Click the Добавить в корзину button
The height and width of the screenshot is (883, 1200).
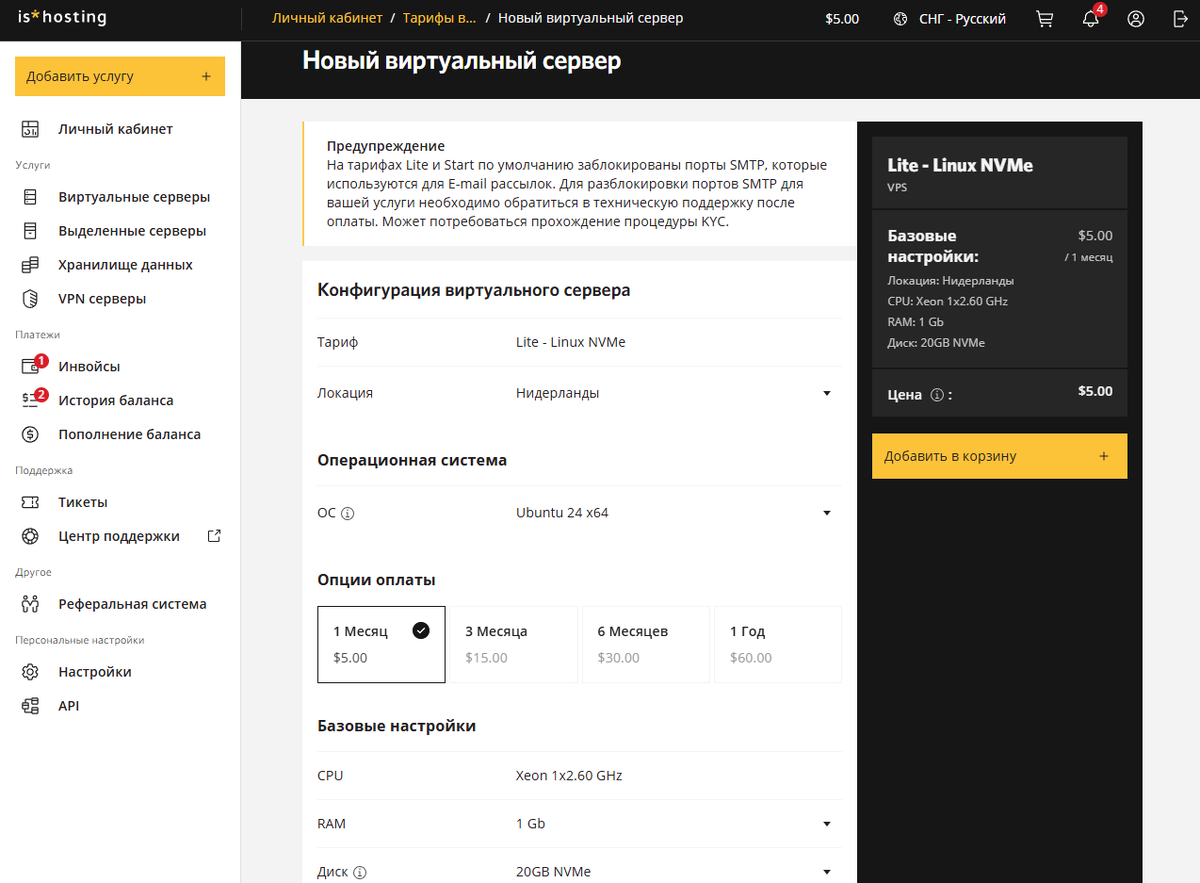pyautogui.click(x=998, y=455)
